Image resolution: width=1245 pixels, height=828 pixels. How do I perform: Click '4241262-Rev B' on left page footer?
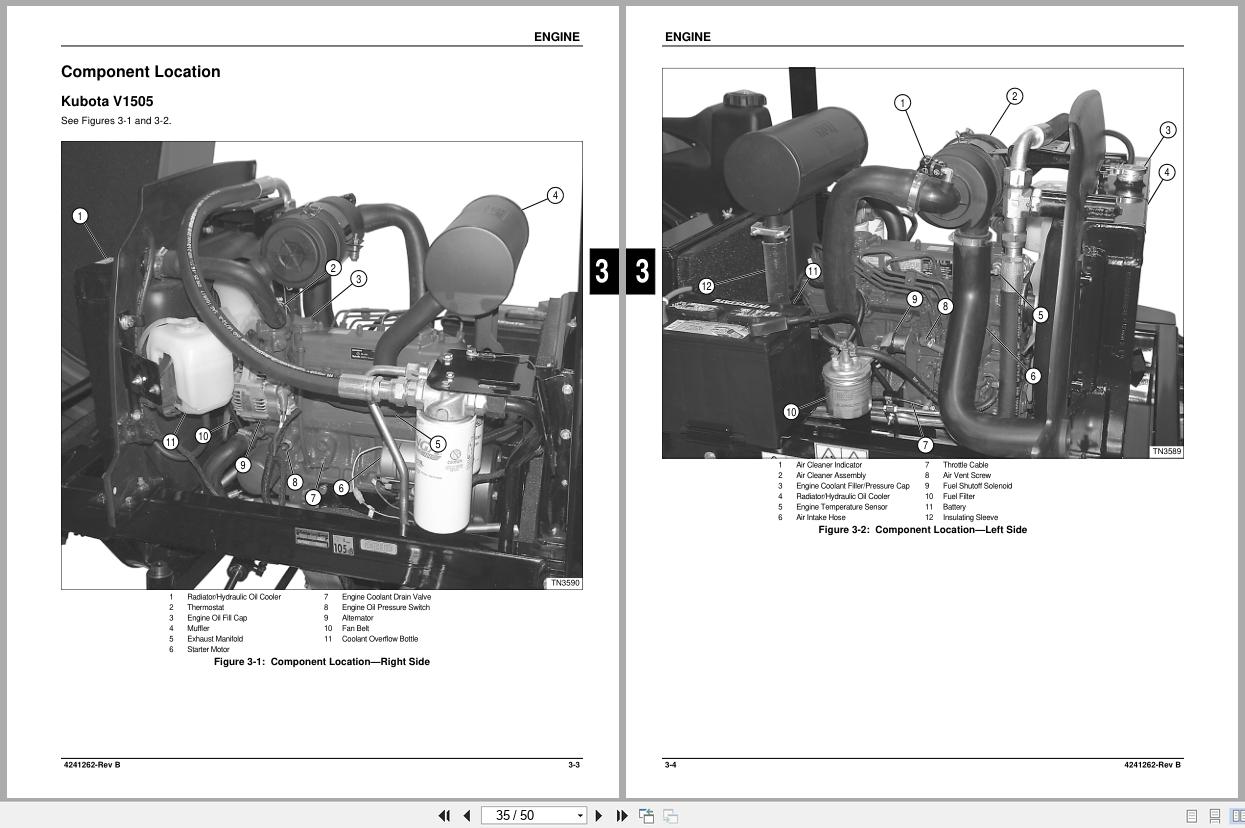92,765
